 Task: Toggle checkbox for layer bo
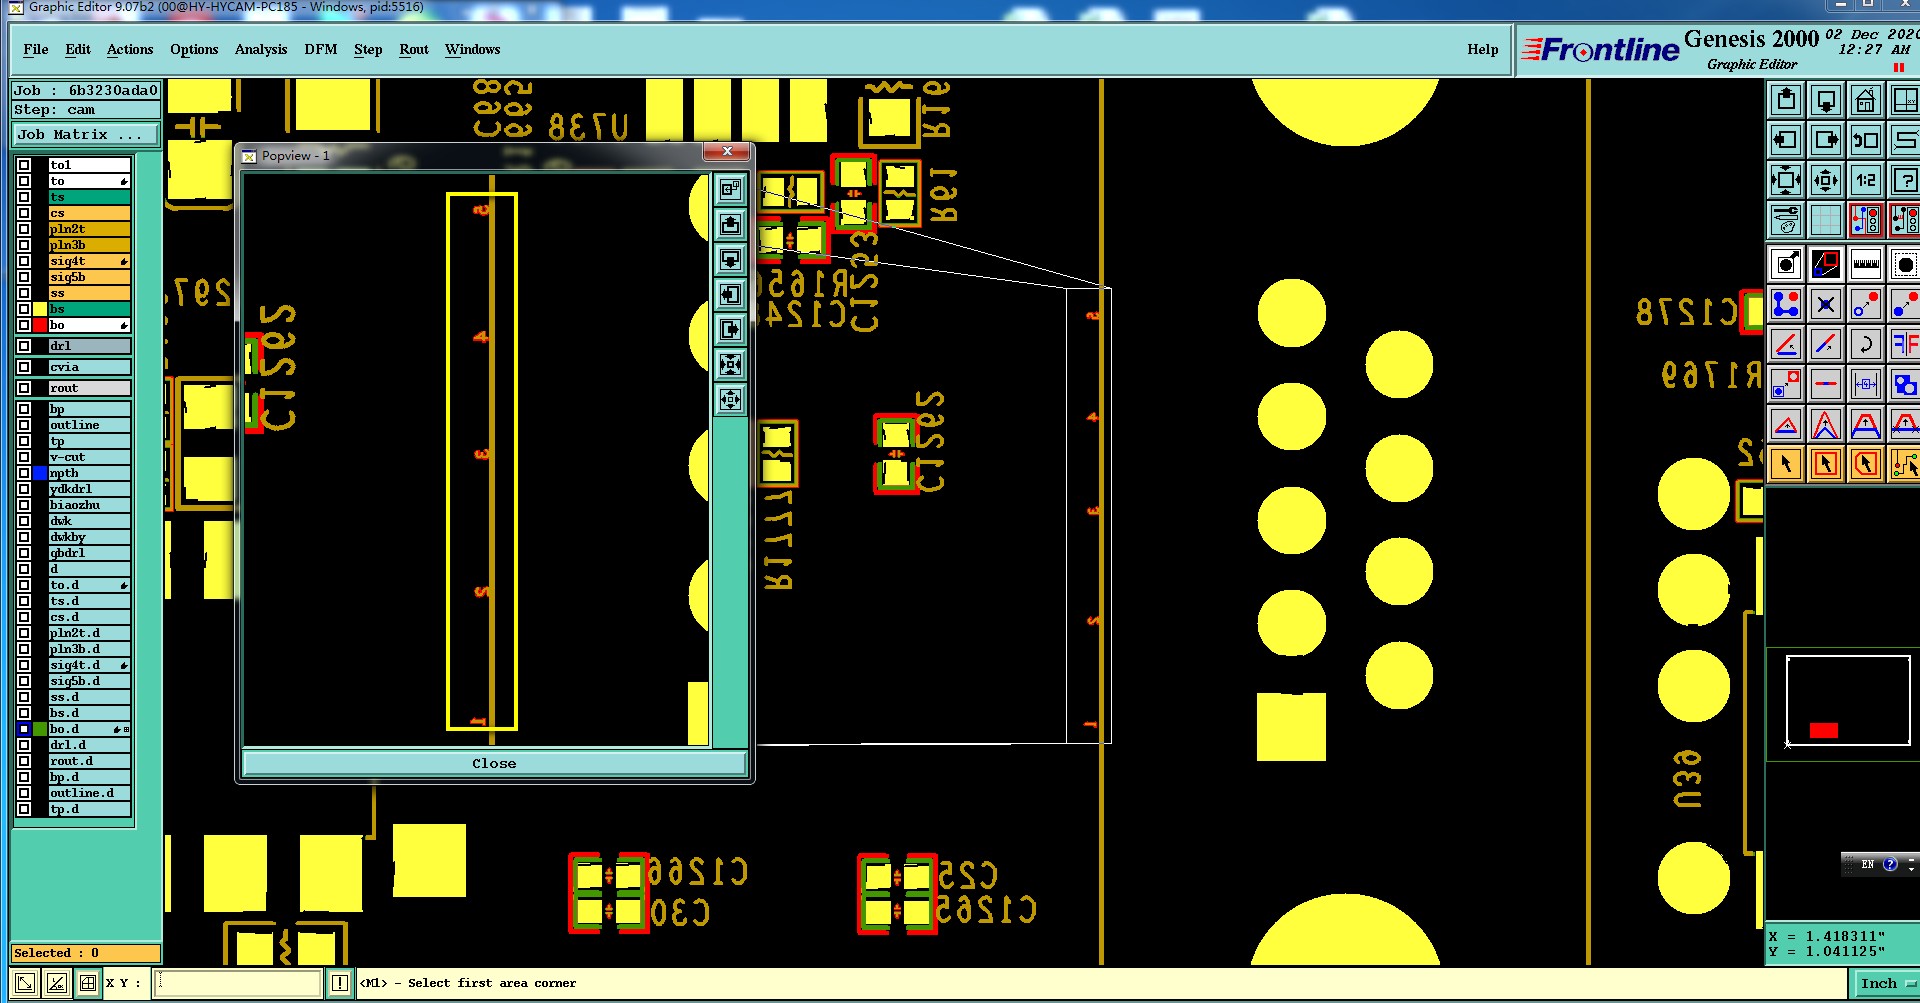click(24, 325)
